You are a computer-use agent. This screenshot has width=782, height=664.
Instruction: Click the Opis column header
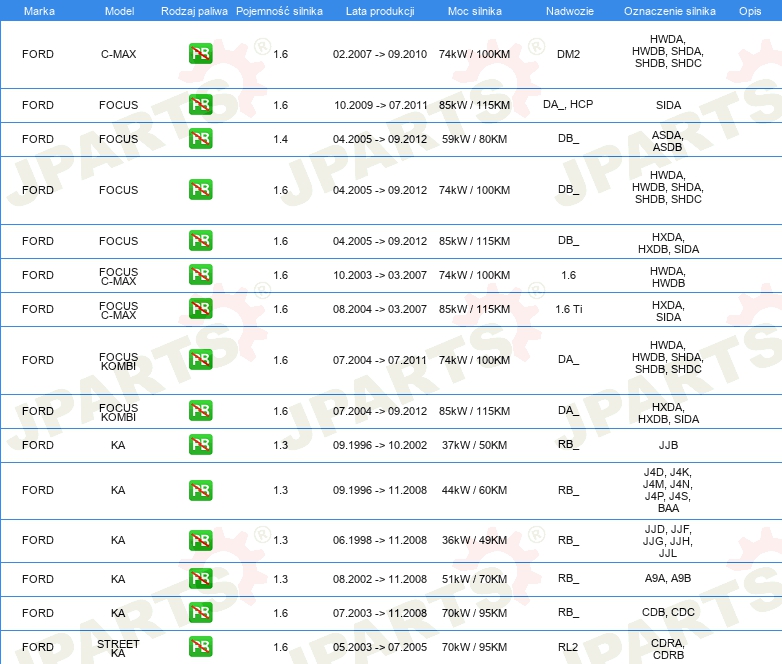pos(750,11)
